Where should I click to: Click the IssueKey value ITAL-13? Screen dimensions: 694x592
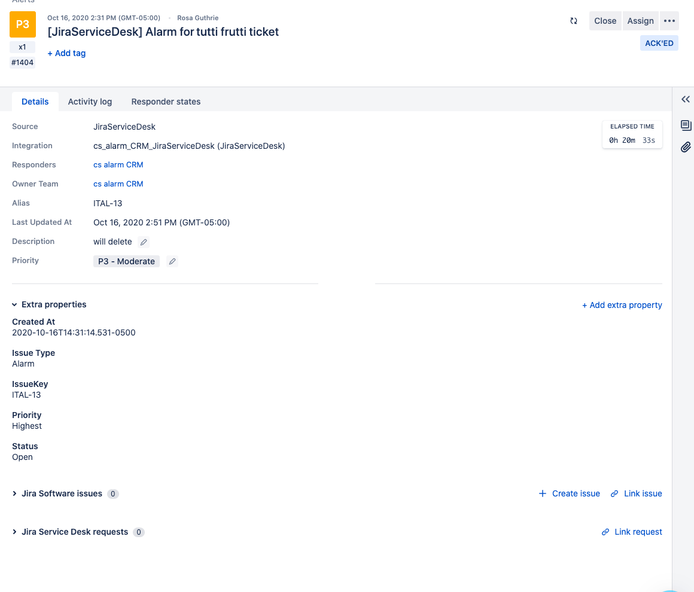26,395
